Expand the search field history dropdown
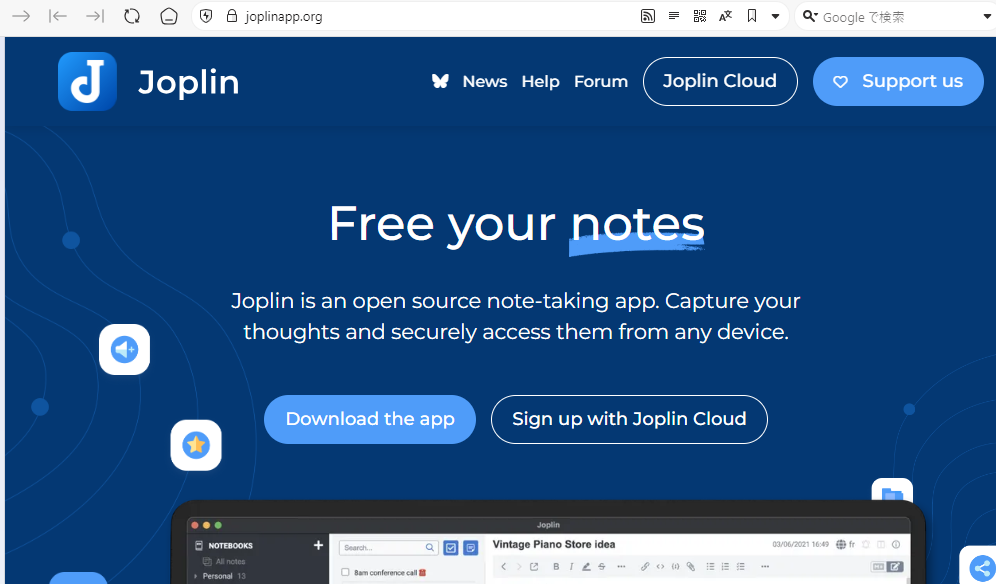 (x=987, y=17)
